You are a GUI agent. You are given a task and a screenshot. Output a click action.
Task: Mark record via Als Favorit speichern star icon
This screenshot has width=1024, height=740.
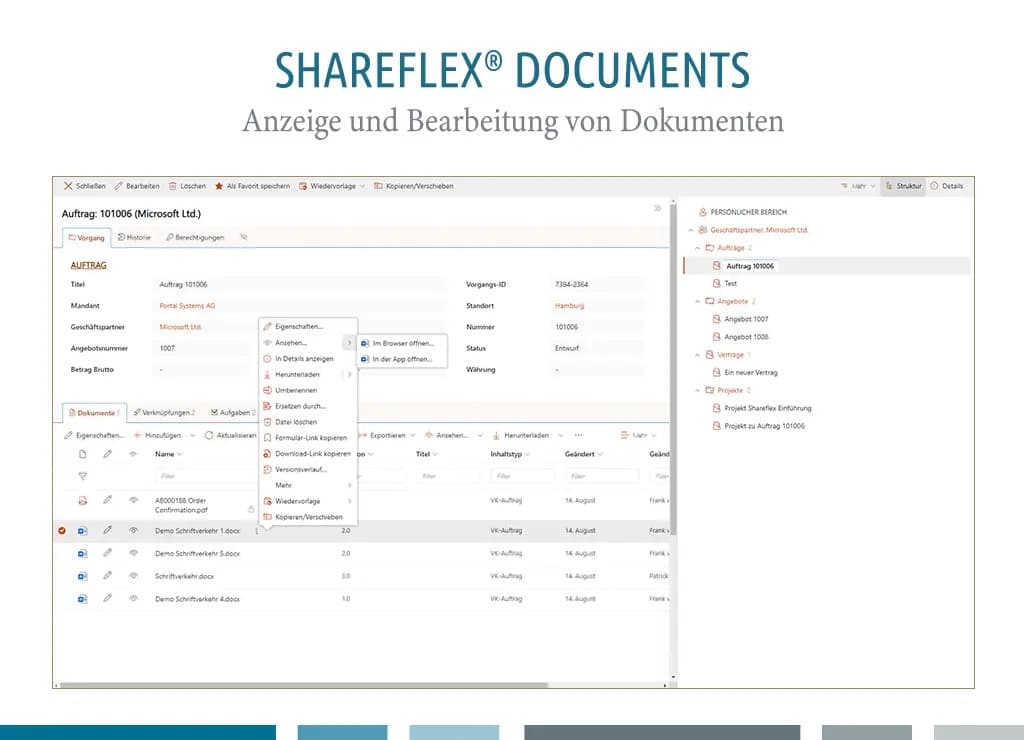coord(219,186)
